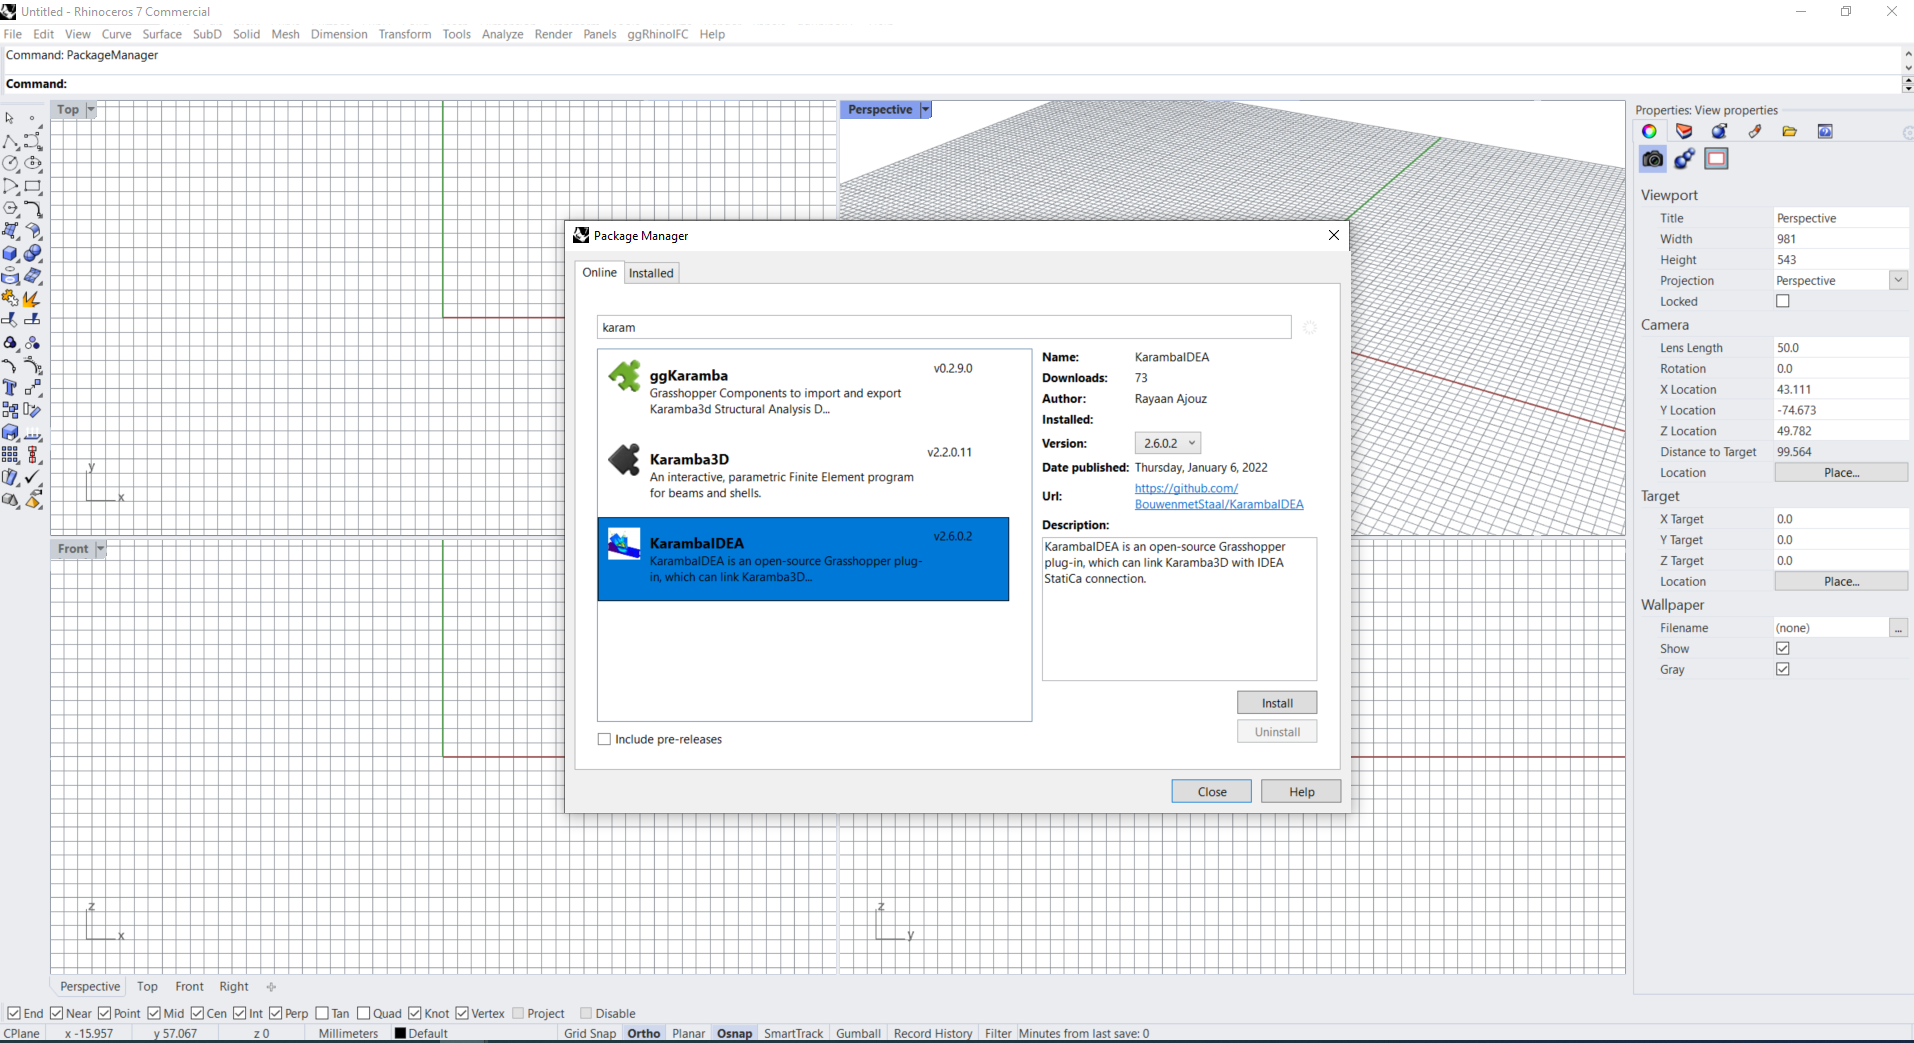Click the Default layer black color swatch
This screenshot has height=1043, width=1914.
point(400,1033)
